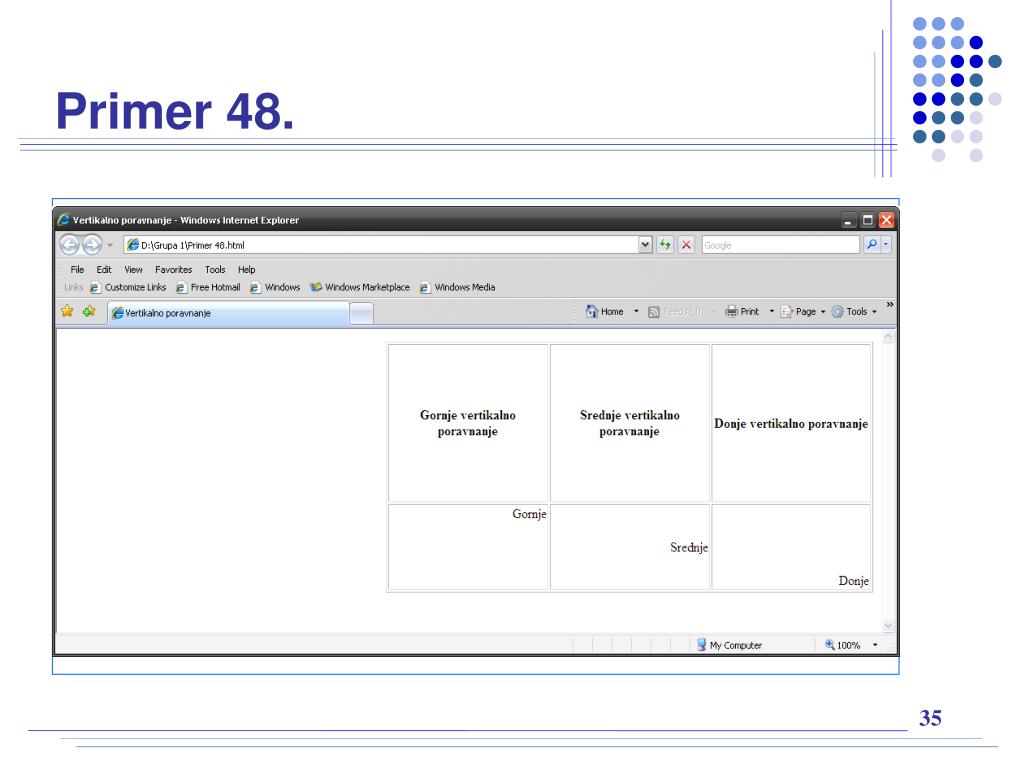Click the address bar with Primer 48.html
Screen dimensions: 1024x768
(x=381, y=245)
